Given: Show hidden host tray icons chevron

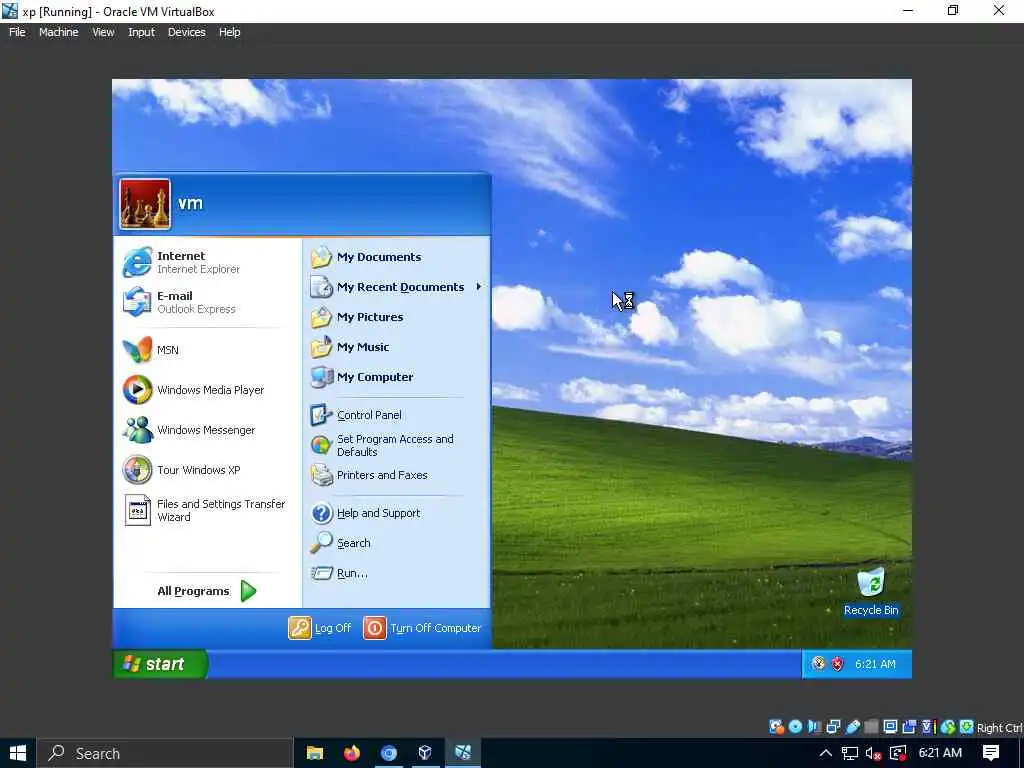Looking at the screenshot, I should pos(825,753).
